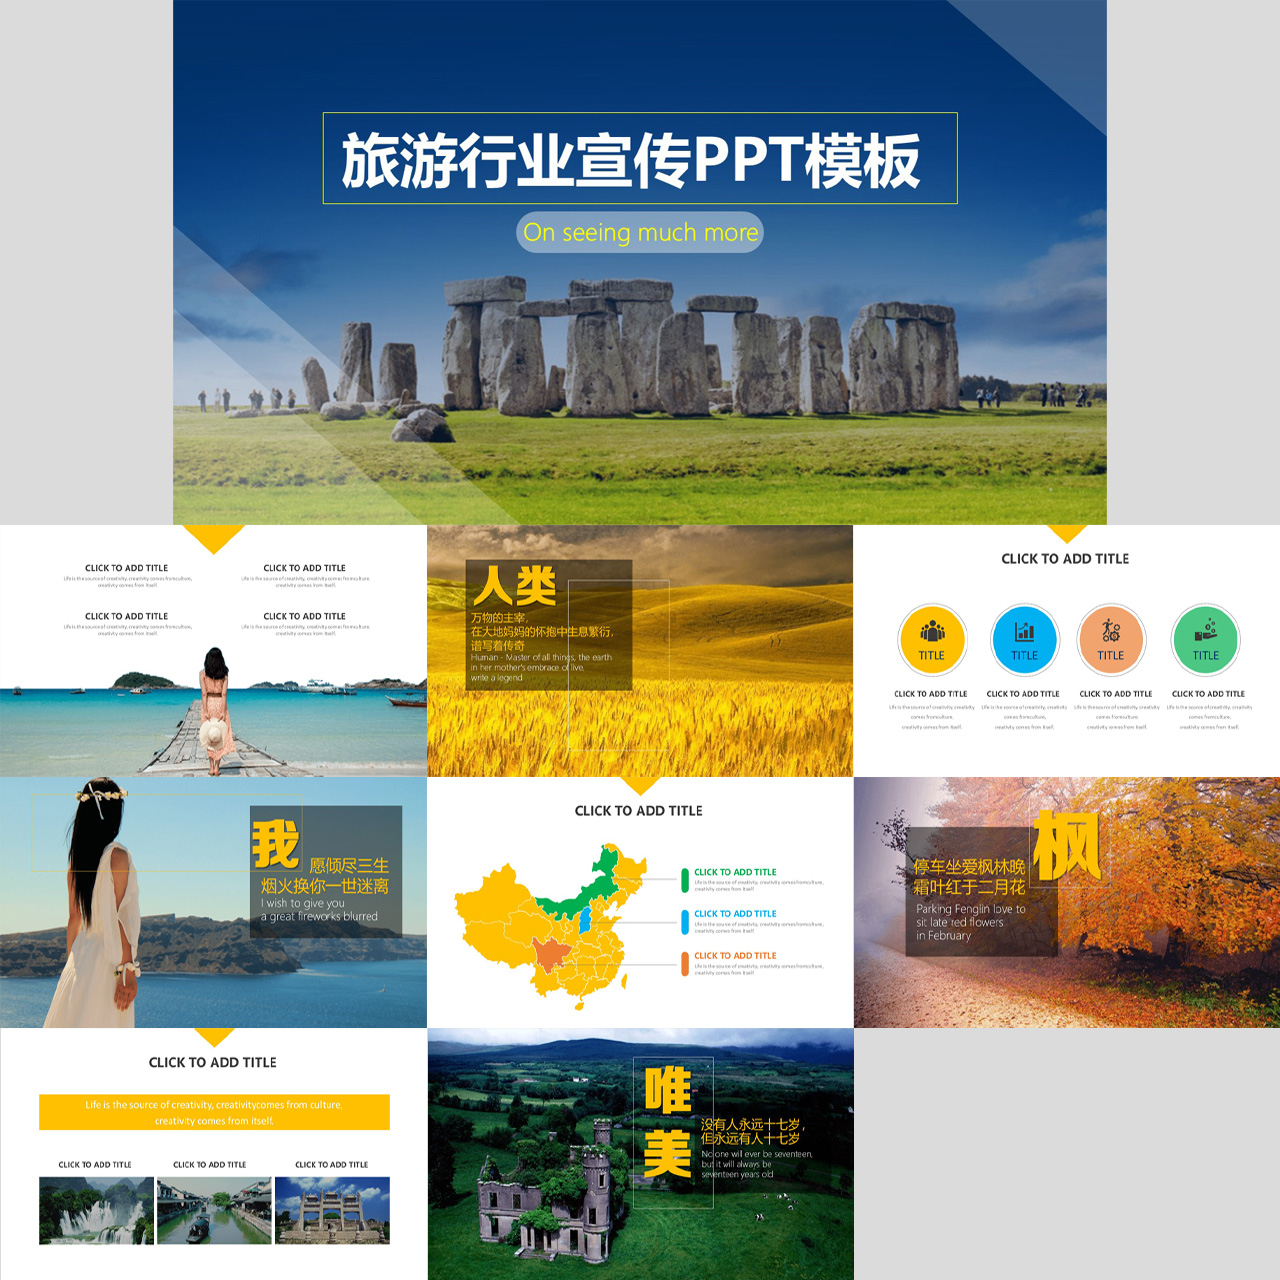Select the orange gears TITLE icon
Image resolution: width=1280 pixels, height=1280 pixels.
[1111, 640]
